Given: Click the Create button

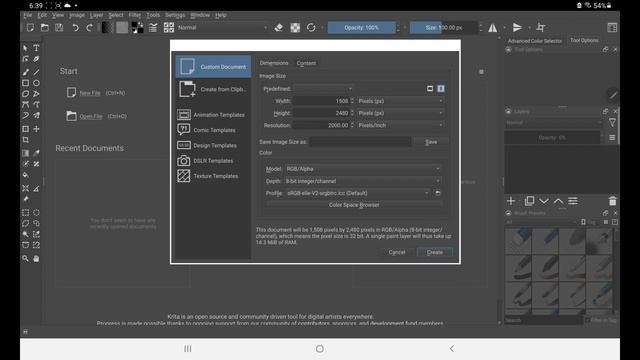Looking at the screenshot, I should pos(435,252).
